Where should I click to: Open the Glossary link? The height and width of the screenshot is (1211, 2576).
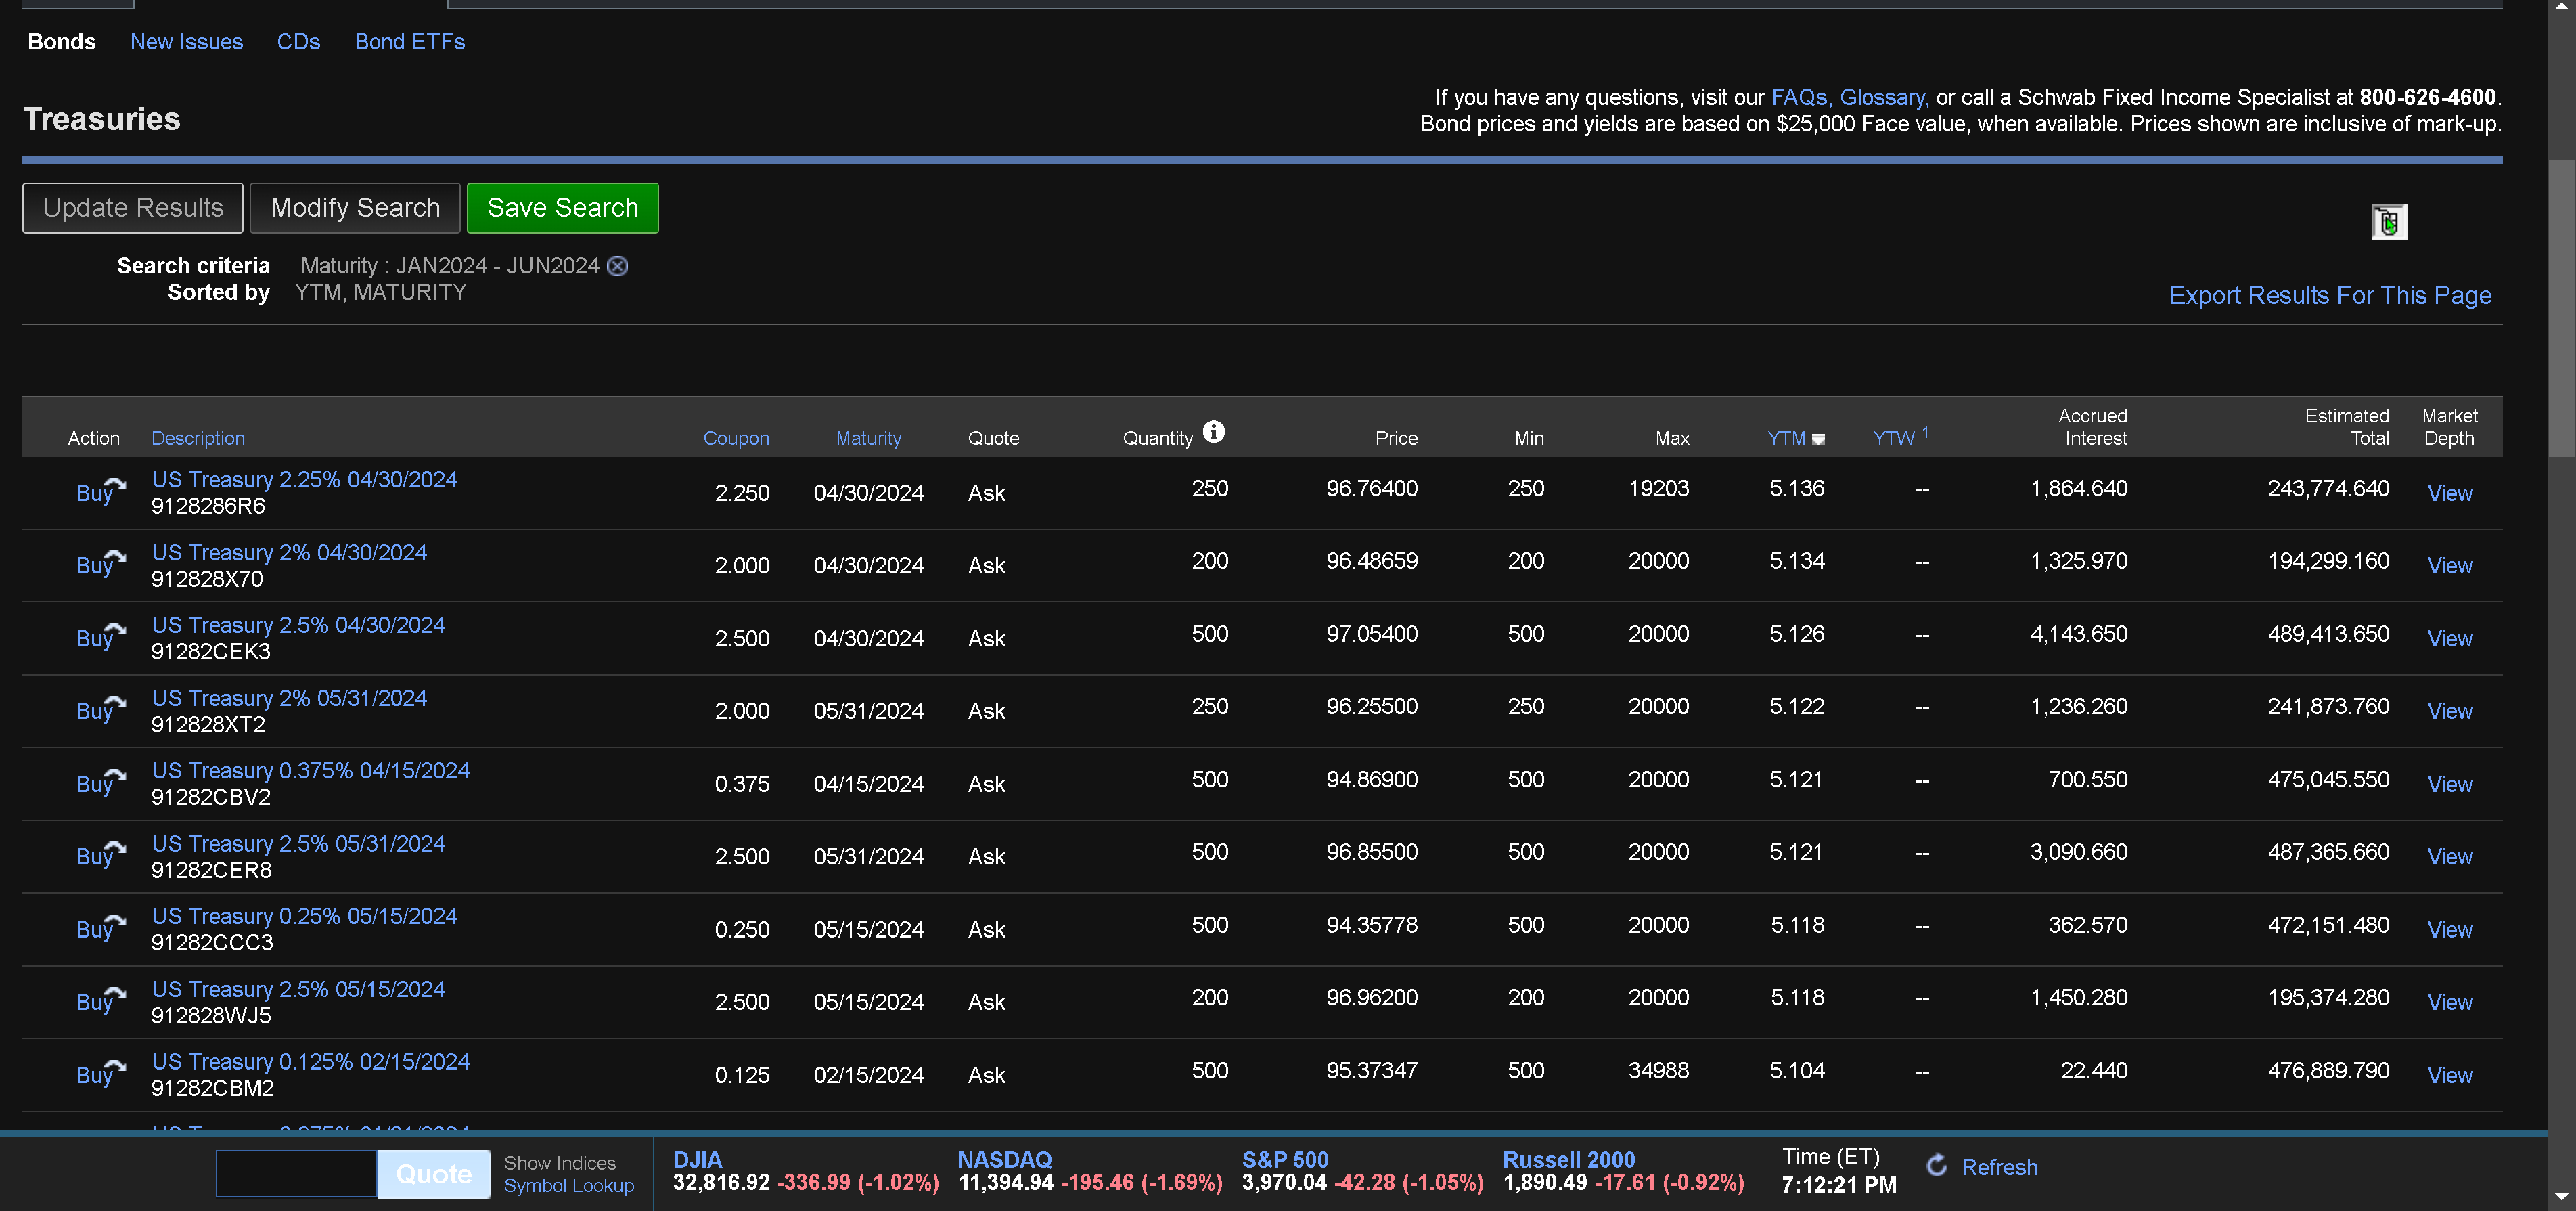tap(1884, 98)
